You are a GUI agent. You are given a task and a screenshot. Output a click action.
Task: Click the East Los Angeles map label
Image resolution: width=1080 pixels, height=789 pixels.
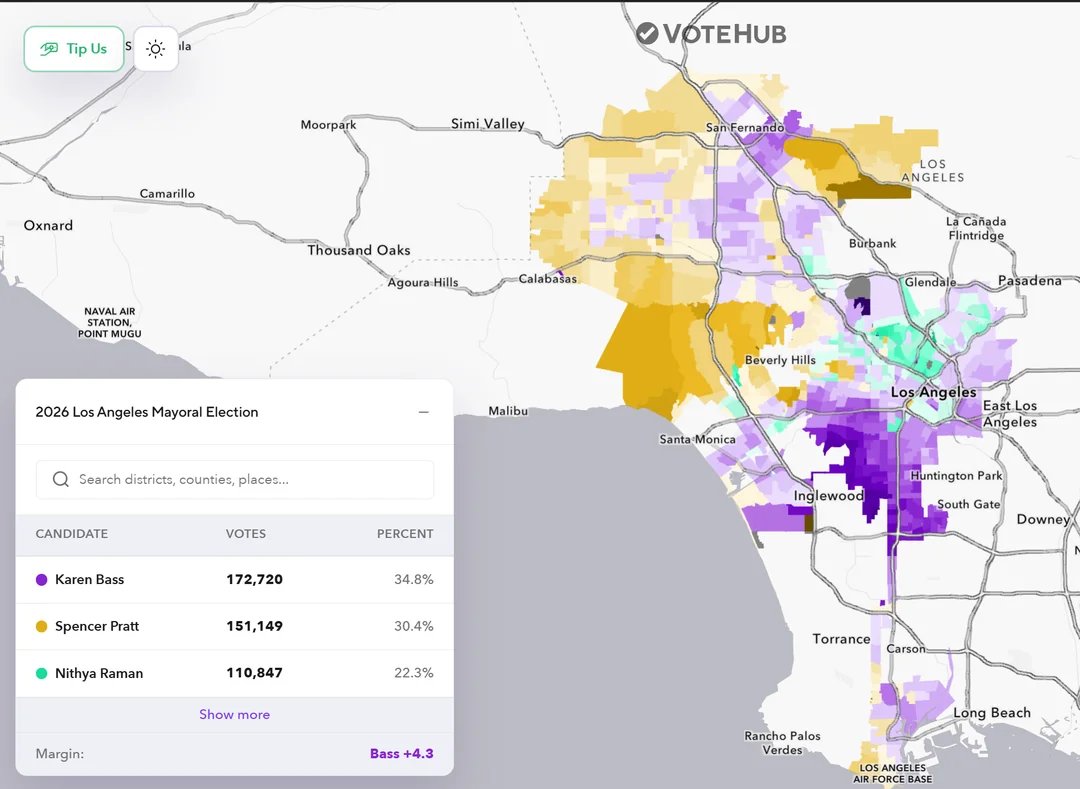1010,414
